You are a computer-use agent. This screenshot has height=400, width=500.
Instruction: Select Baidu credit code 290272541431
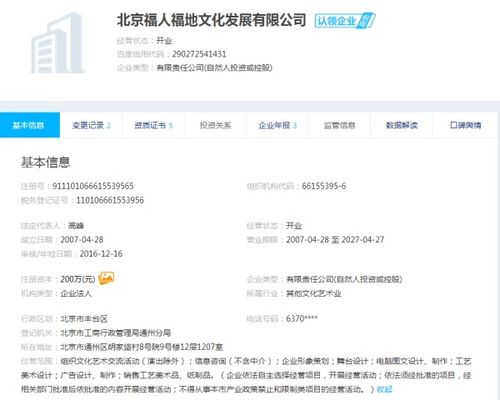199,54
